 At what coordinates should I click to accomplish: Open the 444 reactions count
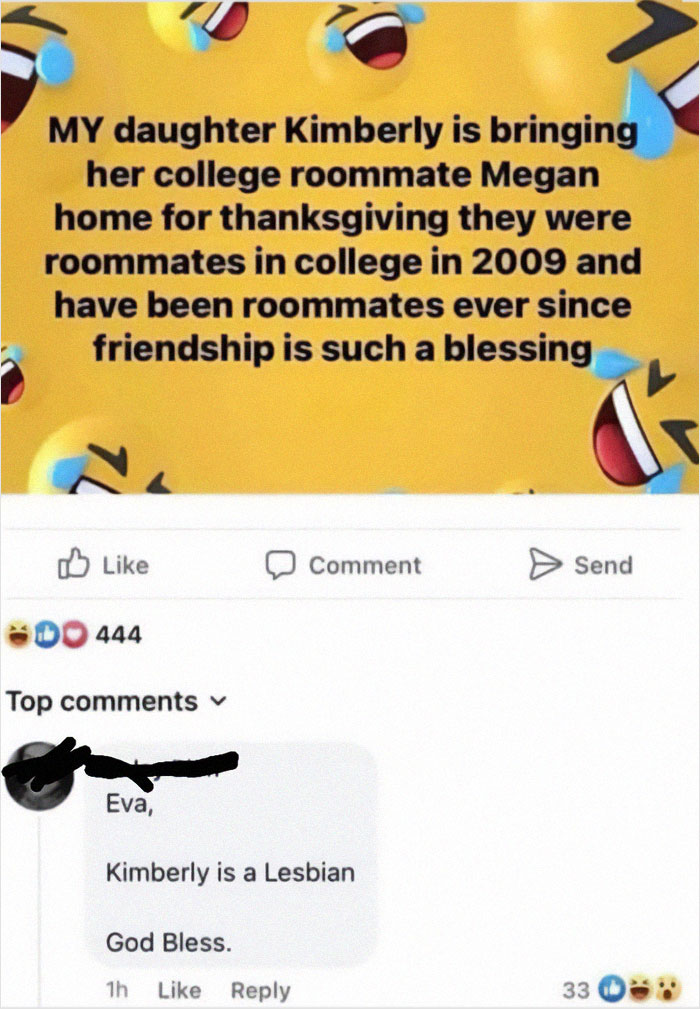(x=118, y=635)
